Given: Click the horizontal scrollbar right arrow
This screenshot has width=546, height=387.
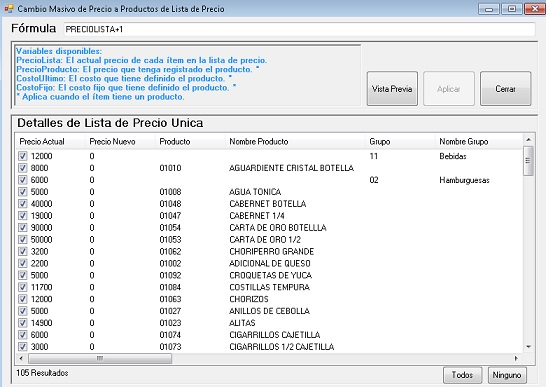Looking at the screenshot, I should coord(516,358).
